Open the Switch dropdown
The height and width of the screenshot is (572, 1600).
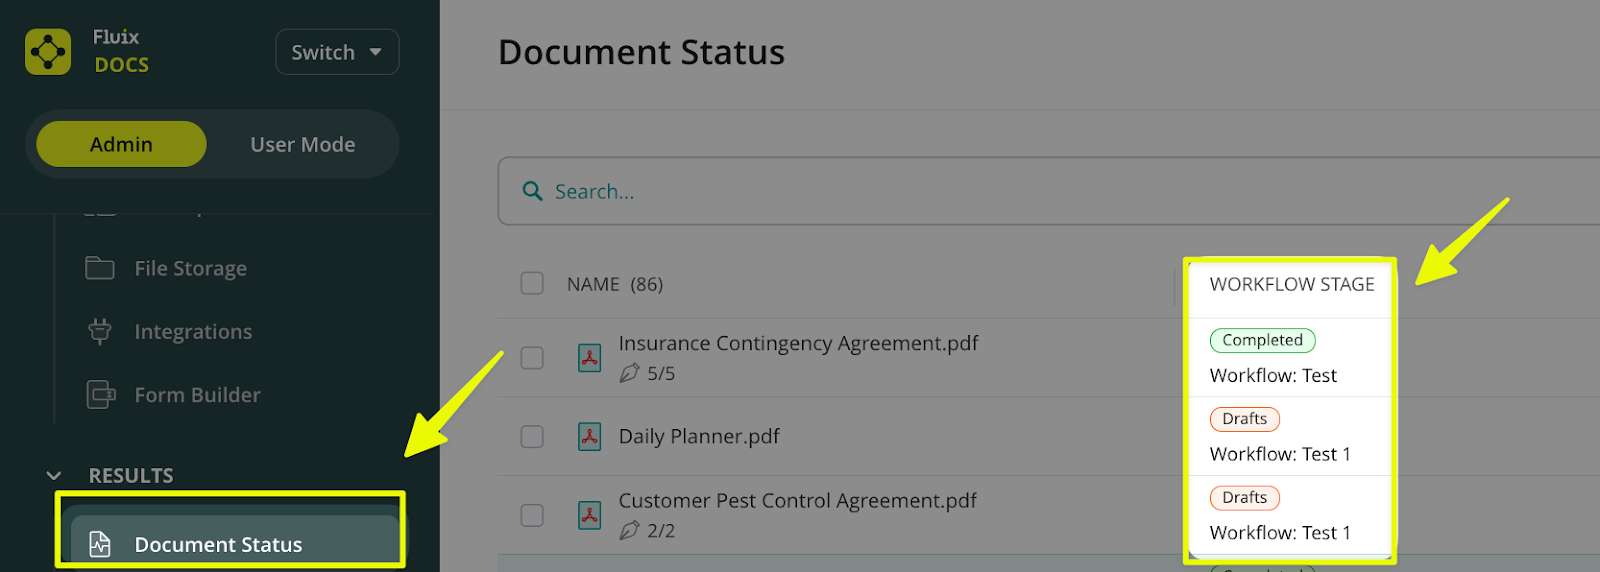tap(337, 52)
